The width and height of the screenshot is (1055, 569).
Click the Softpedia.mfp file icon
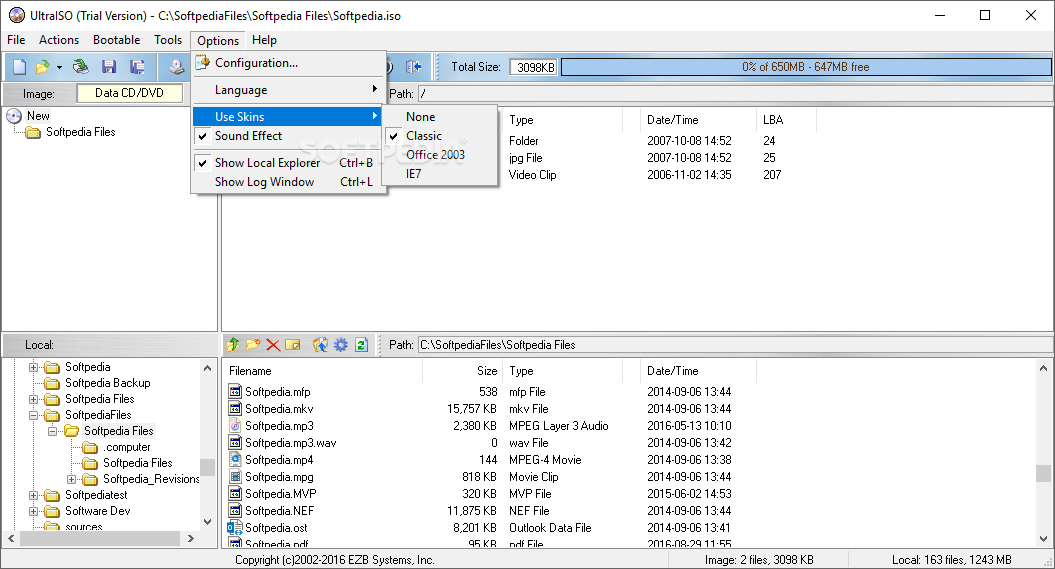coord(235,391)
